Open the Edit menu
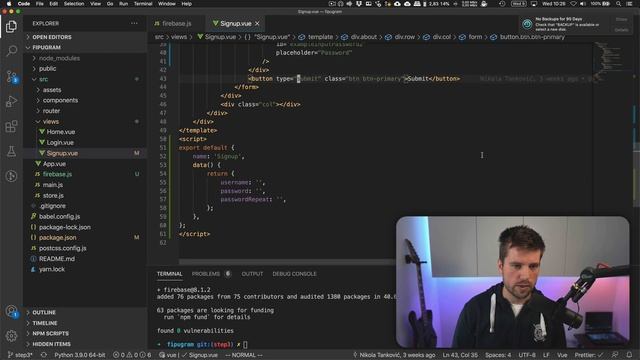 point(53,4)
